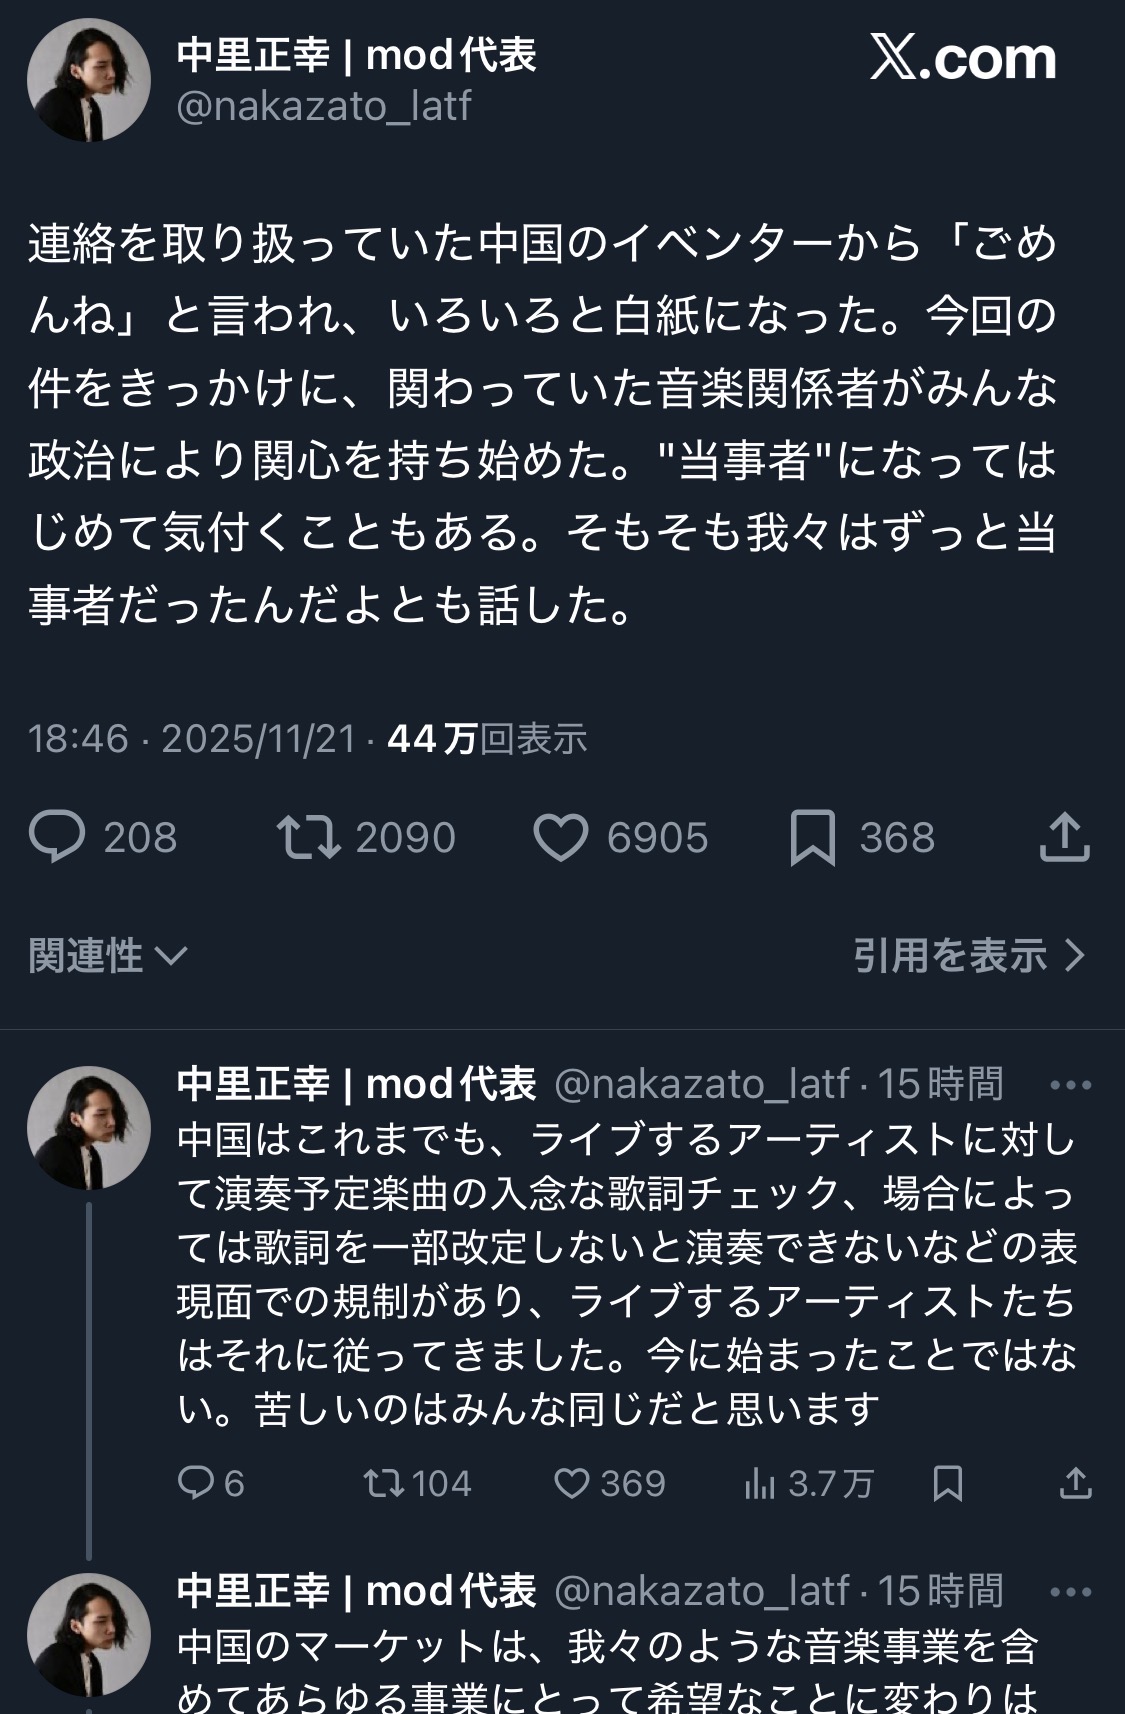Like the reply with 369 likes
The image size is (1125, 1714).
click(x=571, y=1483)
